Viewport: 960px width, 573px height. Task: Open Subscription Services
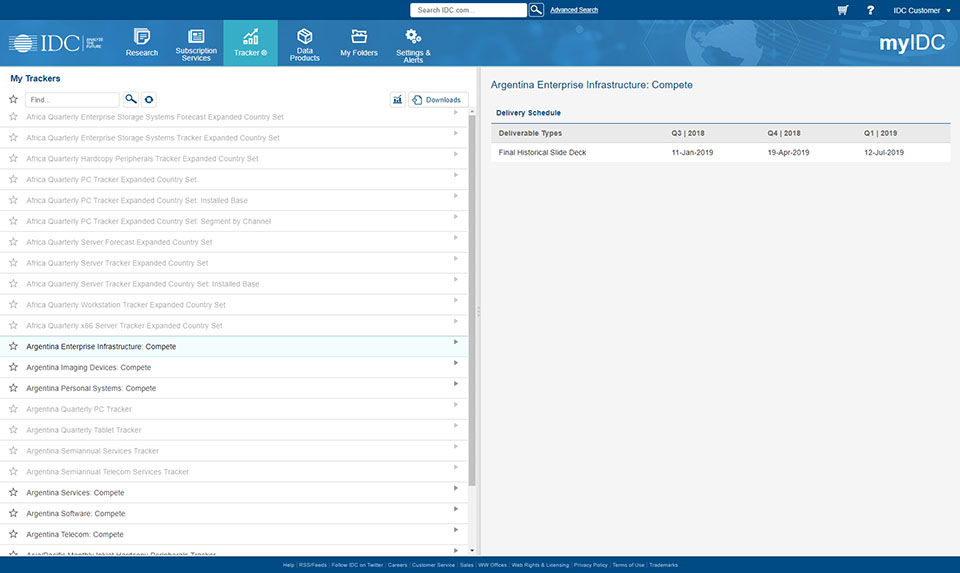(196, 44)
